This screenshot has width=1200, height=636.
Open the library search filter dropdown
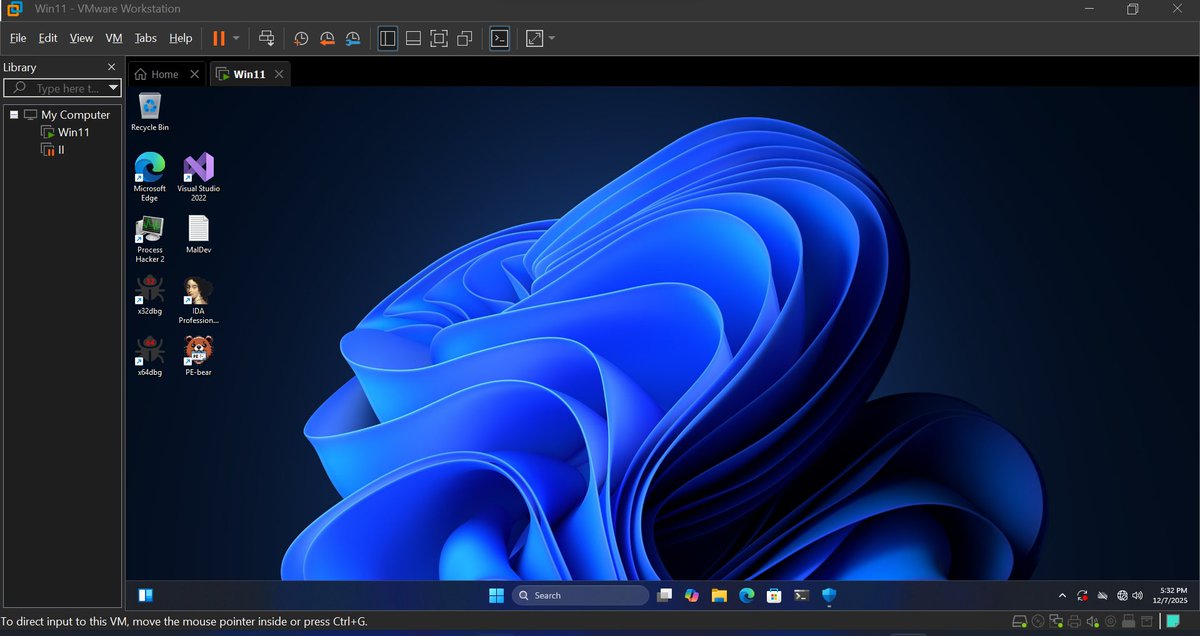point(114,88)
